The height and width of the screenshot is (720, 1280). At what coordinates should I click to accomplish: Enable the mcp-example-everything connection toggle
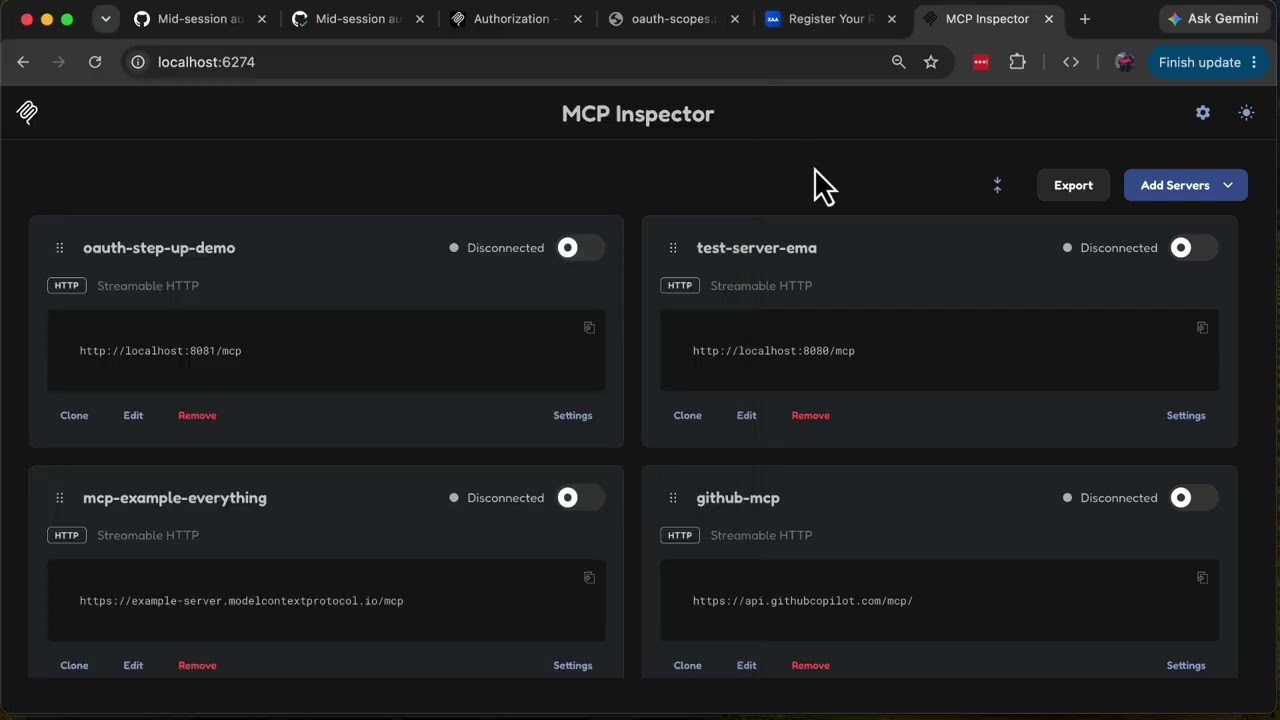point(580,498)
